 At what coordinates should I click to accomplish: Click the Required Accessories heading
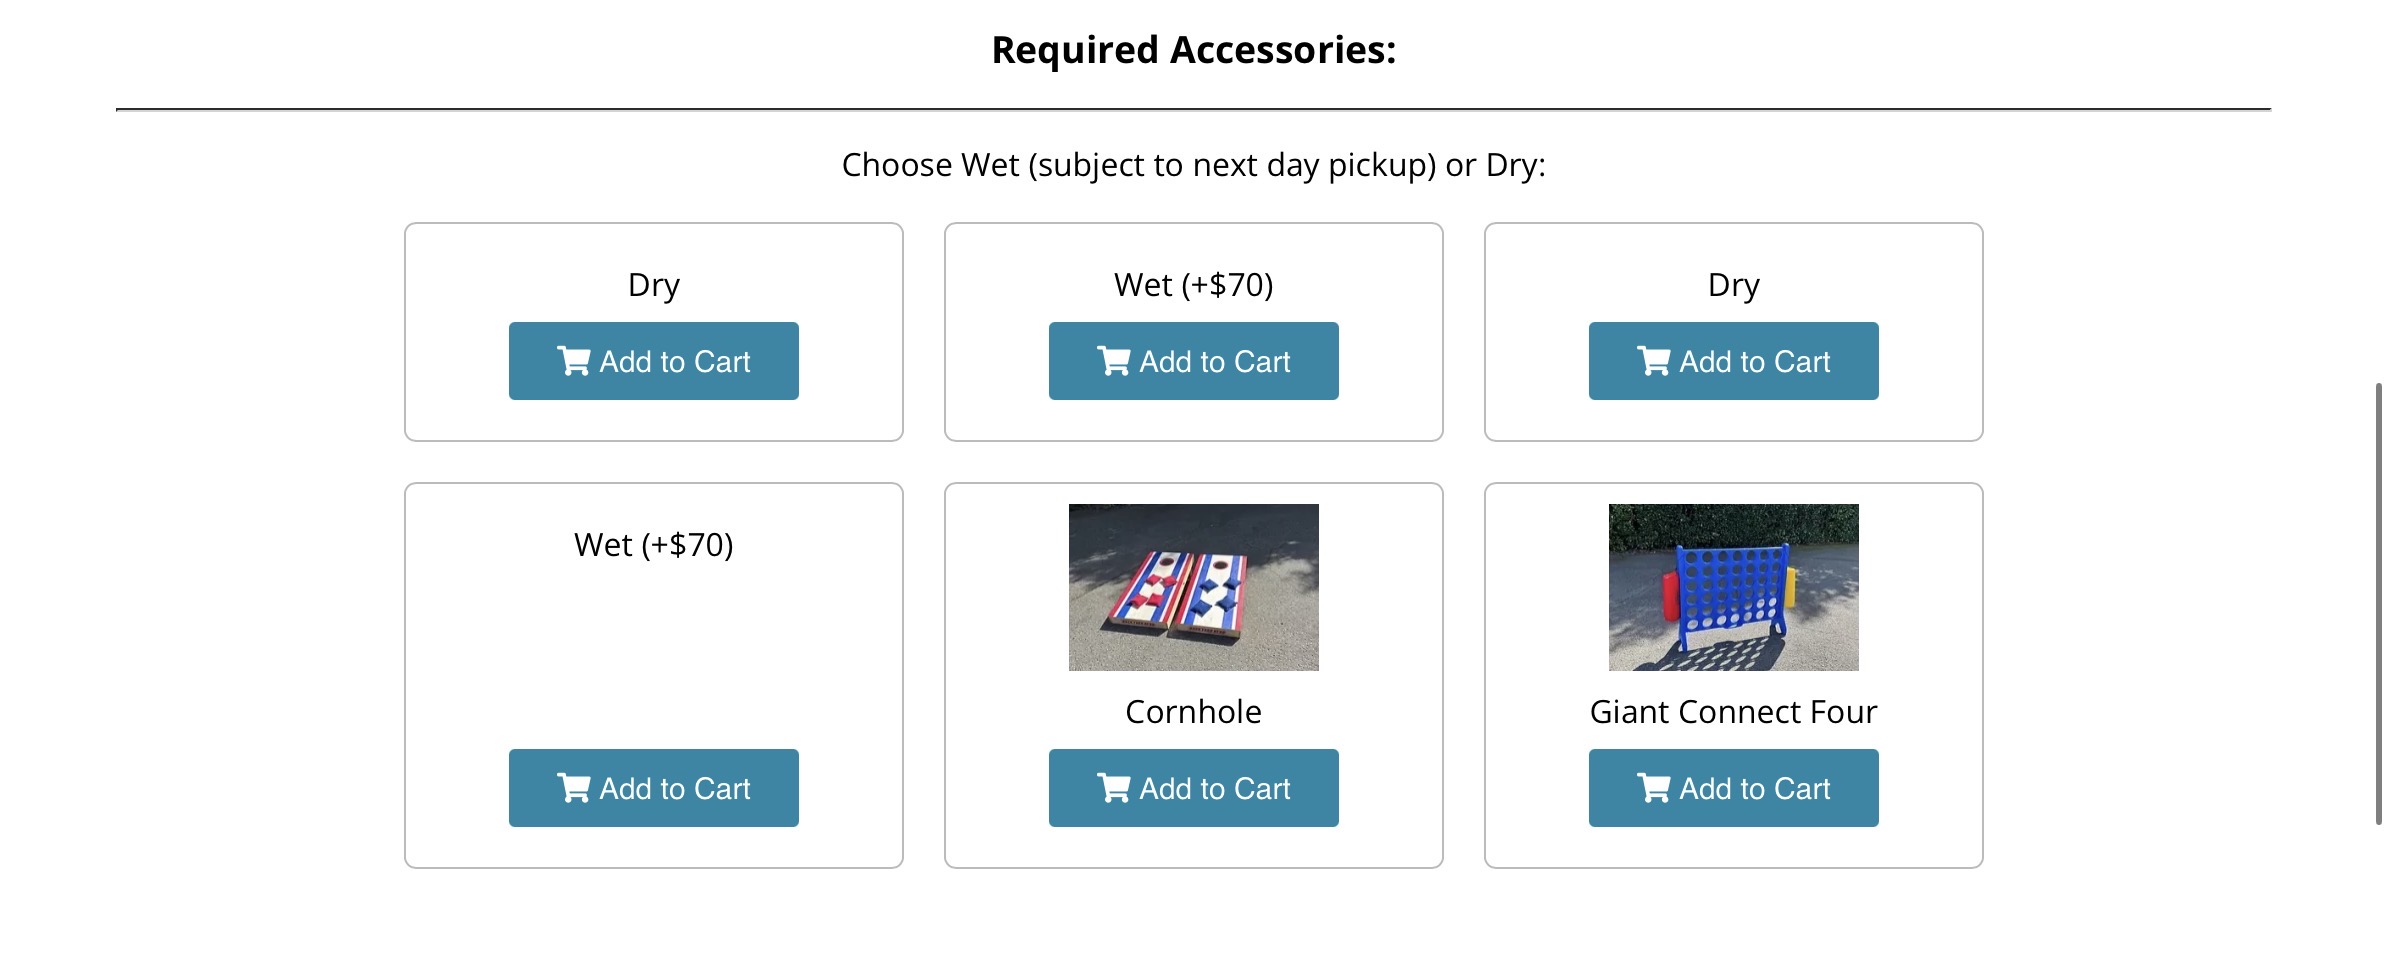1193,50
